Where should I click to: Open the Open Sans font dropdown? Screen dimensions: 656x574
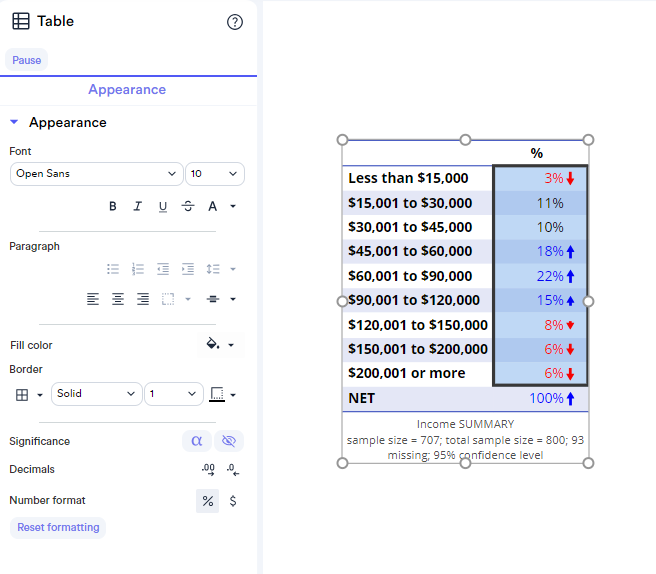(x=97, y=174)
